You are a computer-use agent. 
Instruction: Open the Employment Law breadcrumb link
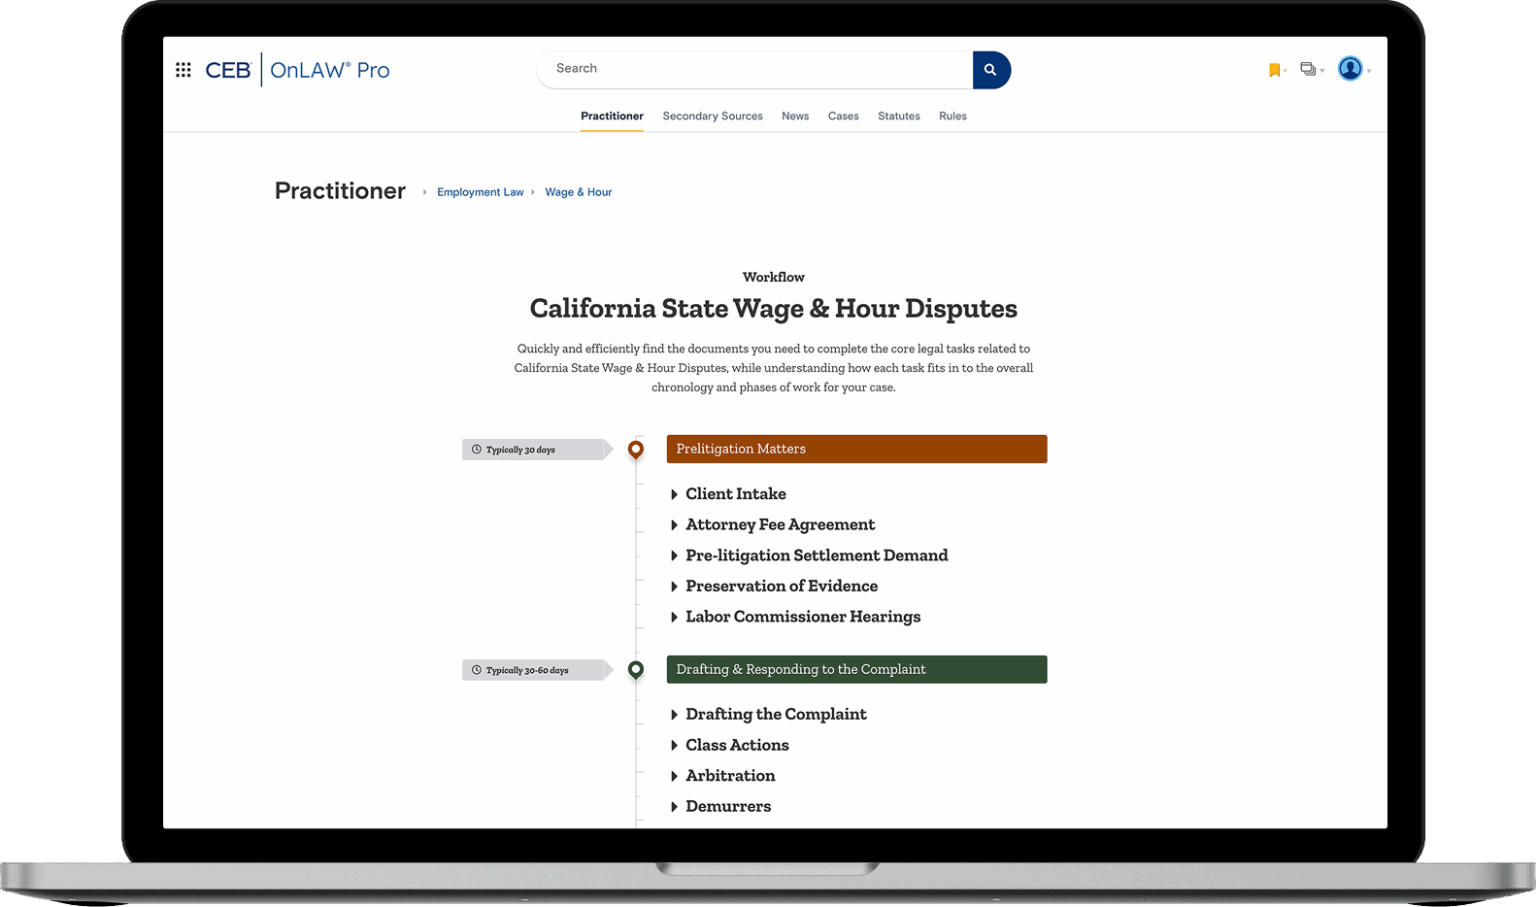(x=480, y=192)
